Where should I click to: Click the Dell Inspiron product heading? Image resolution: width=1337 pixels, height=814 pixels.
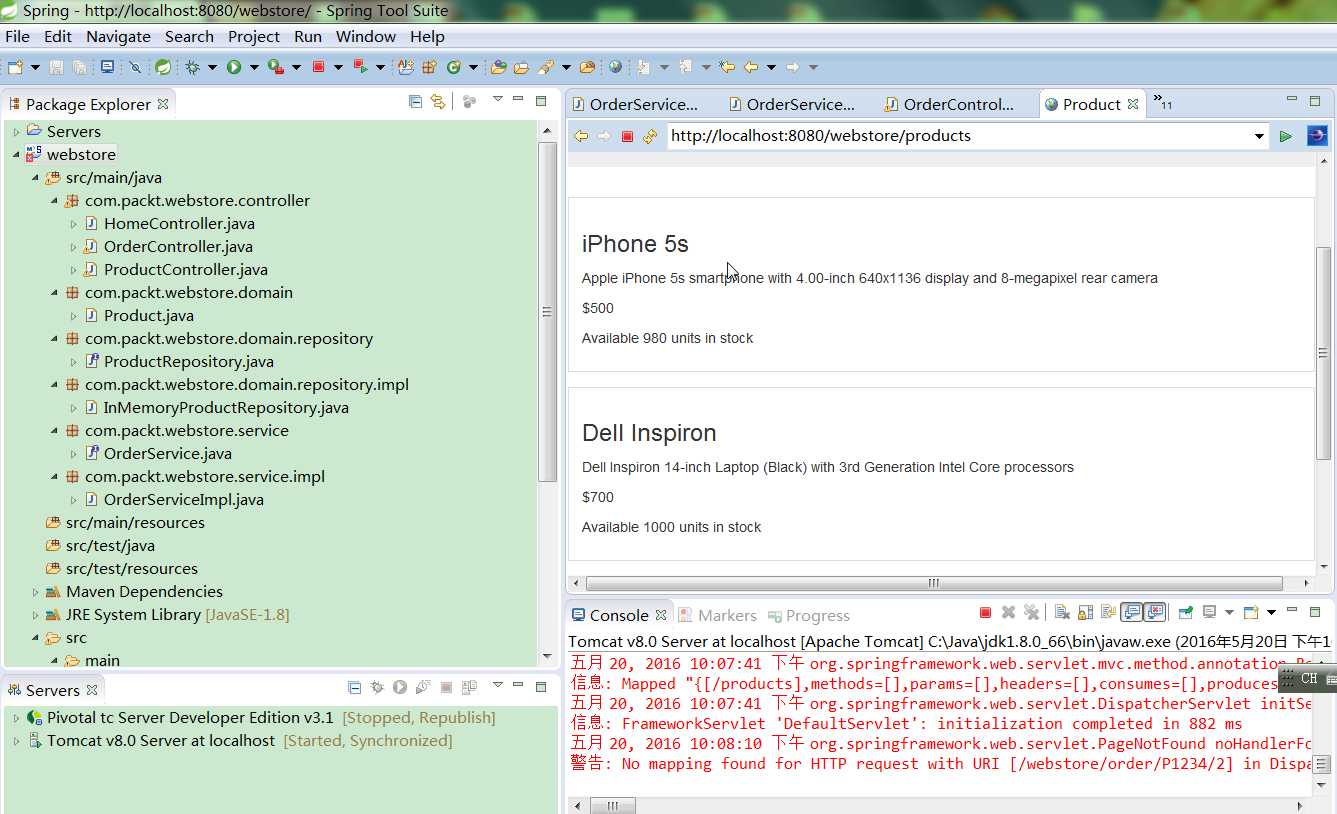(649, 433)
